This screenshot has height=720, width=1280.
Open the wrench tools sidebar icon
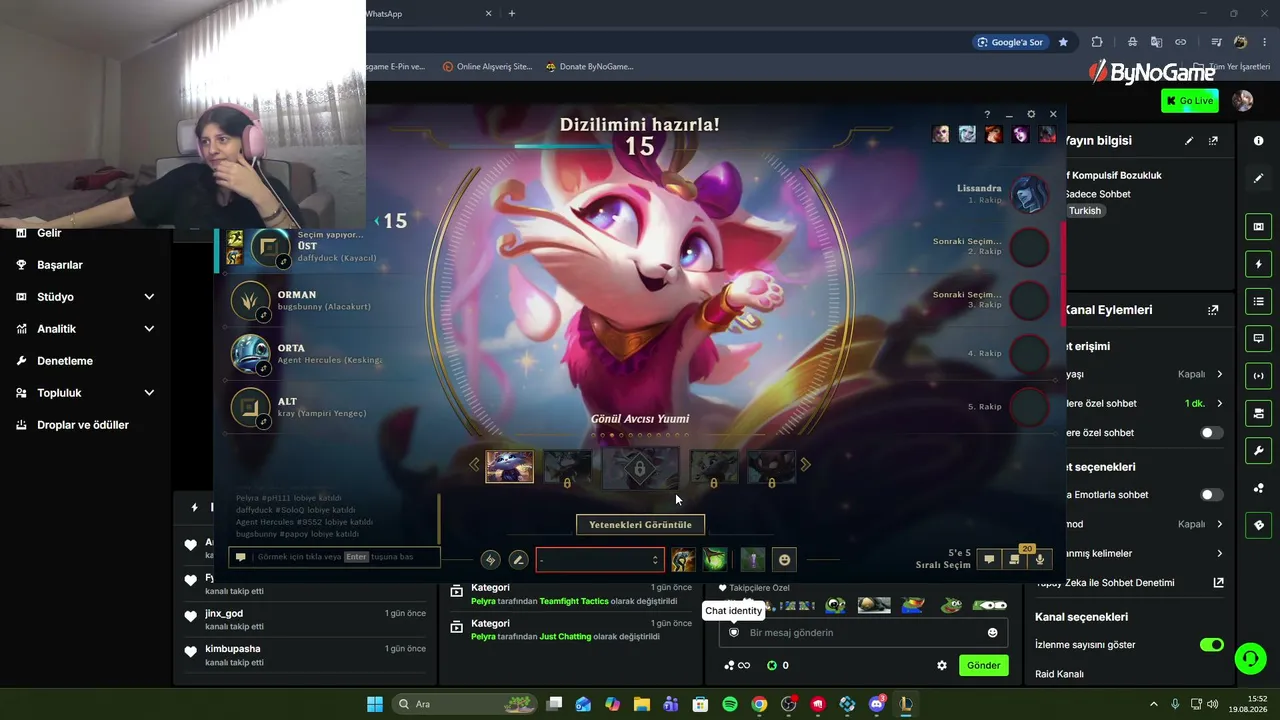(x=1259, y=451)
